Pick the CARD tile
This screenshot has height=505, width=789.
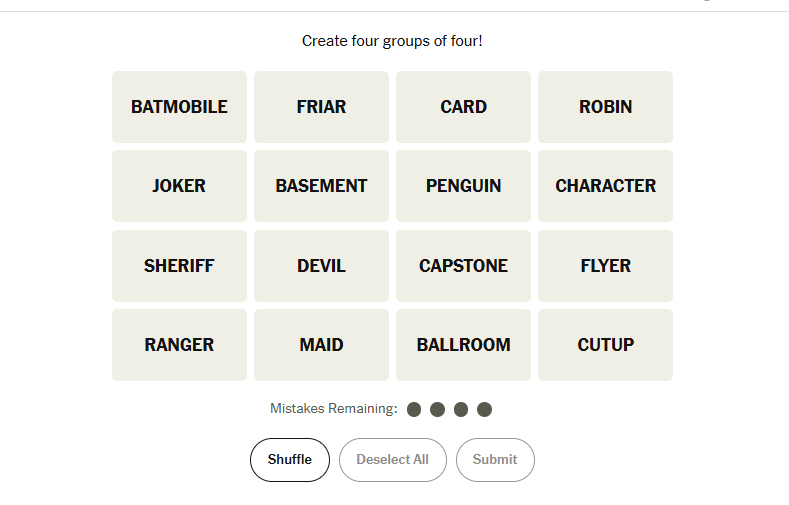pyautogui.click(x=463, y=107)
